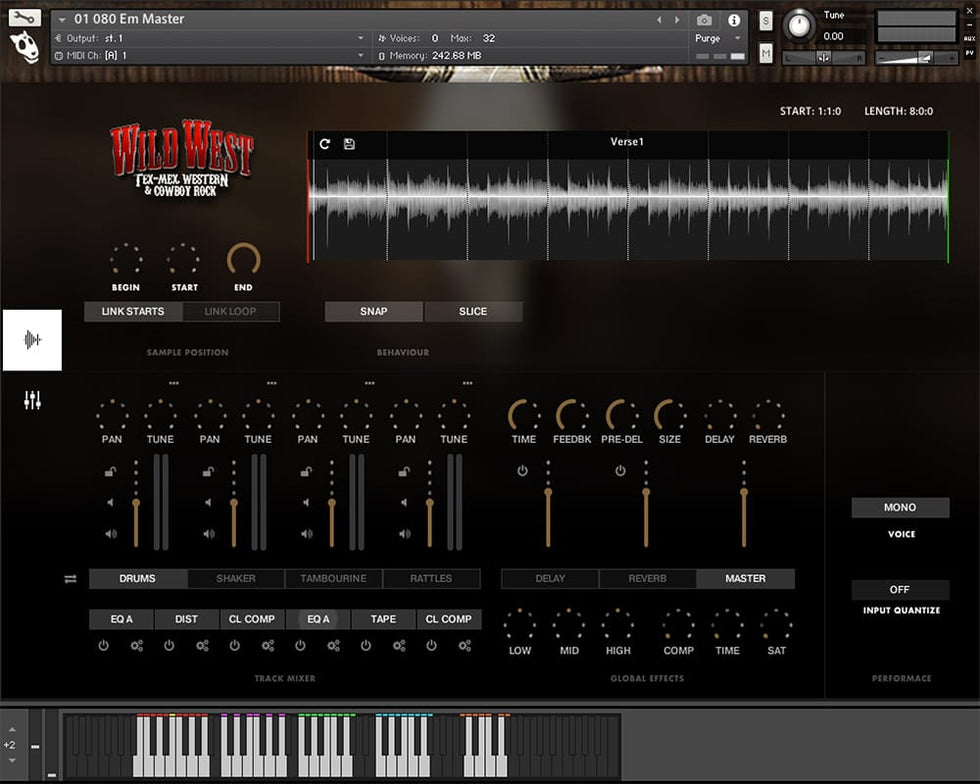This screenshot has width=980, height=784.
Task: Click the CL COMP button next to DIST
Action: tap(252, 619)
